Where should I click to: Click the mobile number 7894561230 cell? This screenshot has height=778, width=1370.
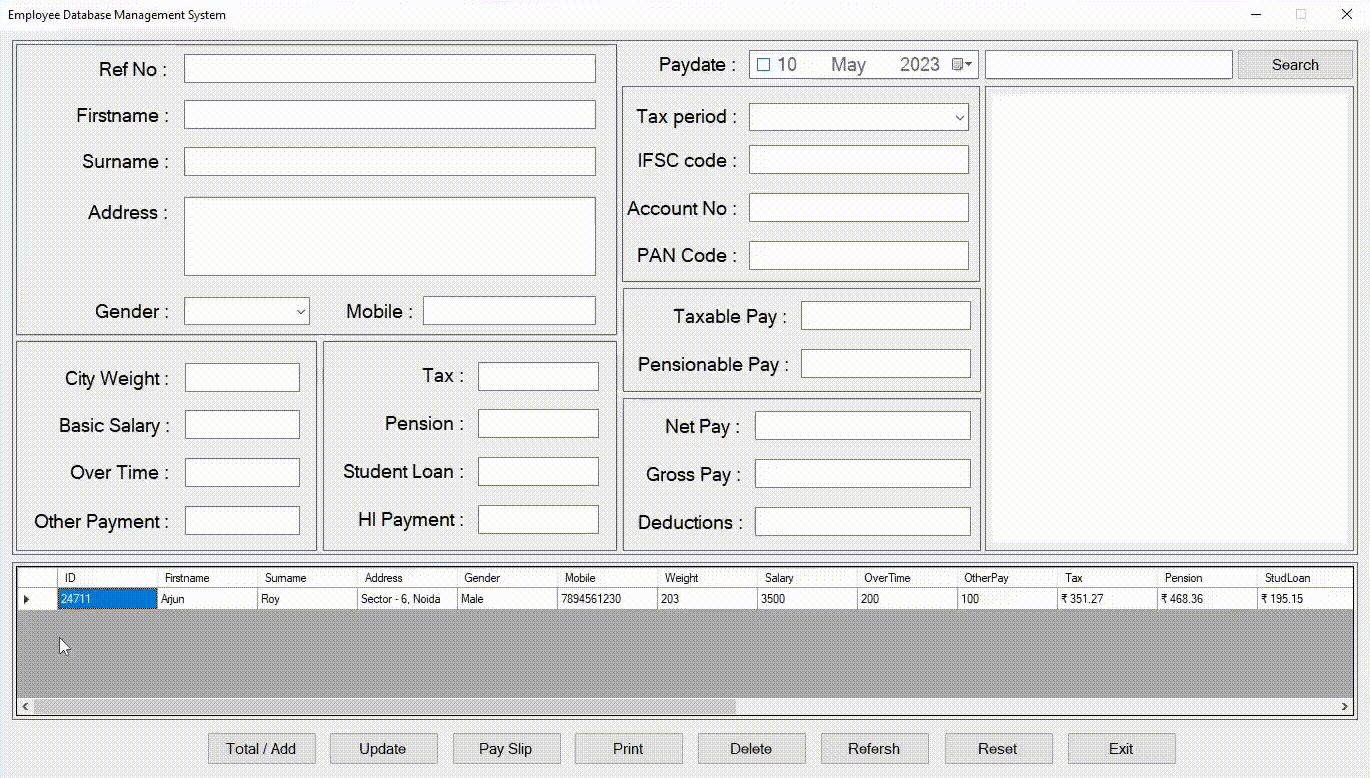608,599
